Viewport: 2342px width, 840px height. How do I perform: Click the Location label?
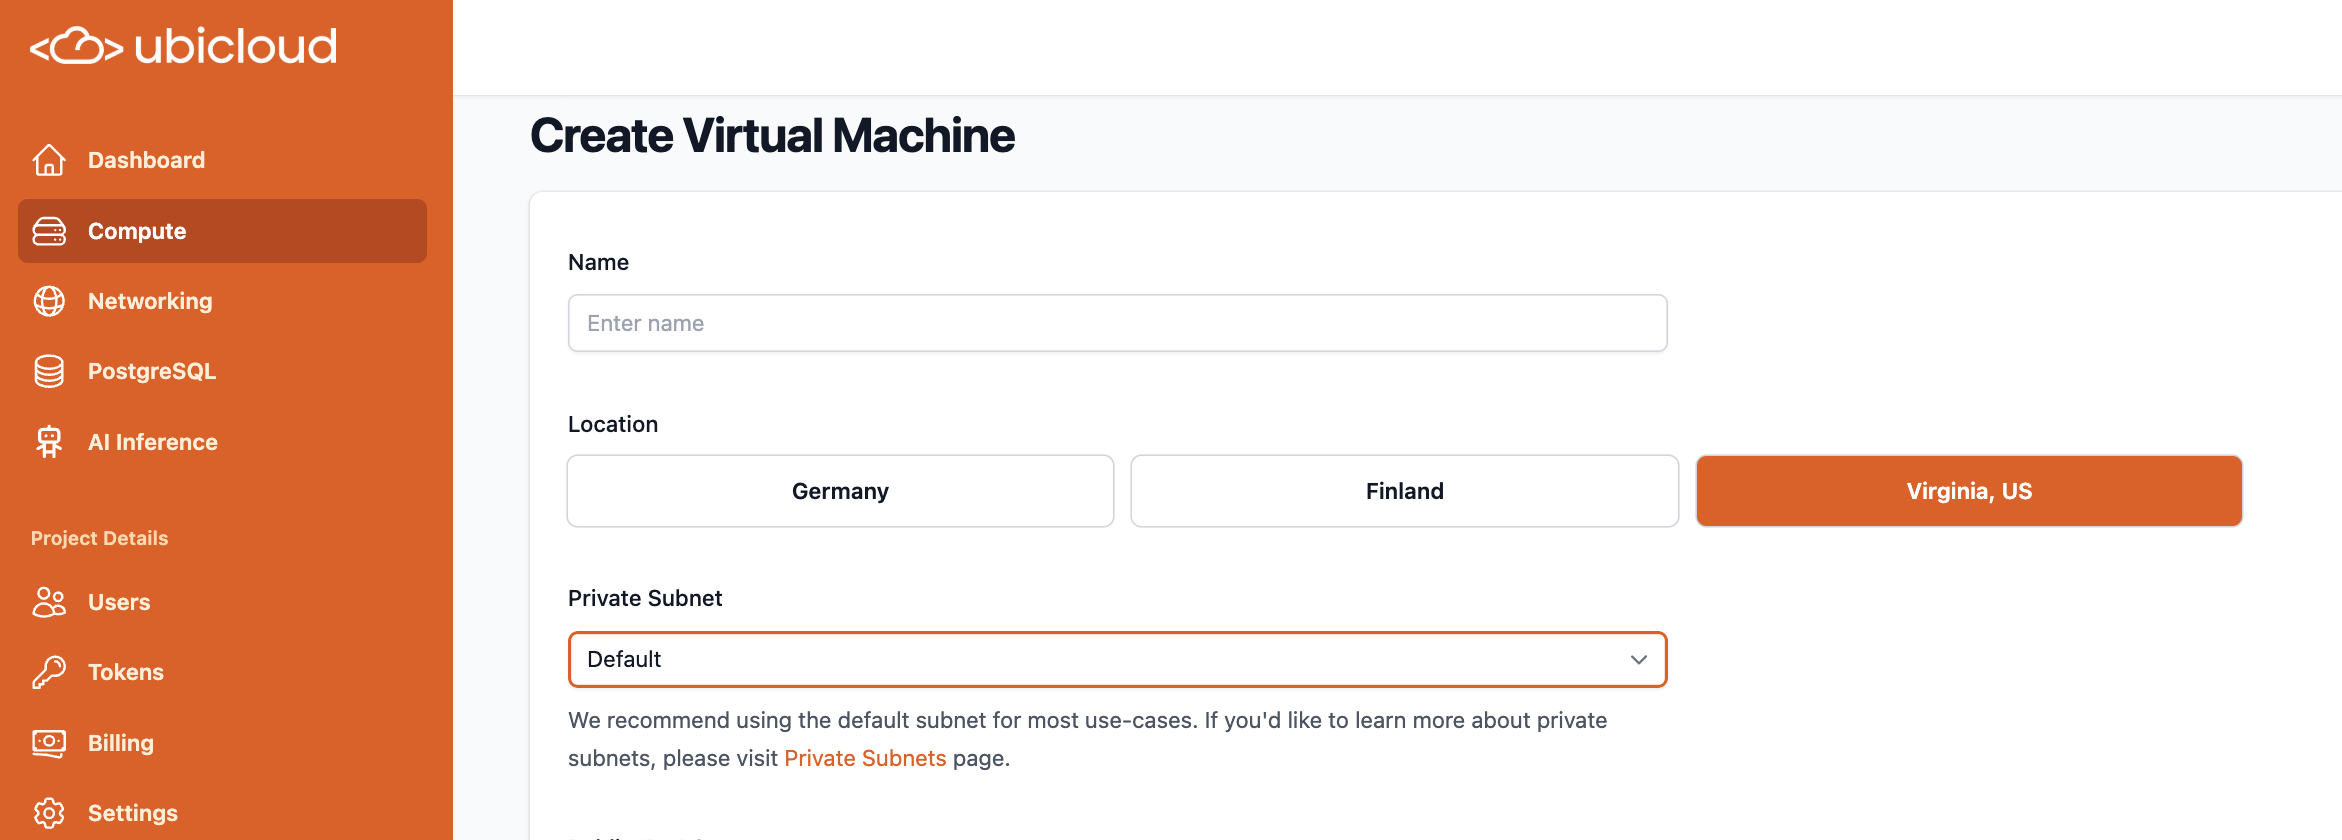pyautogui.click(x=613, y=424)
